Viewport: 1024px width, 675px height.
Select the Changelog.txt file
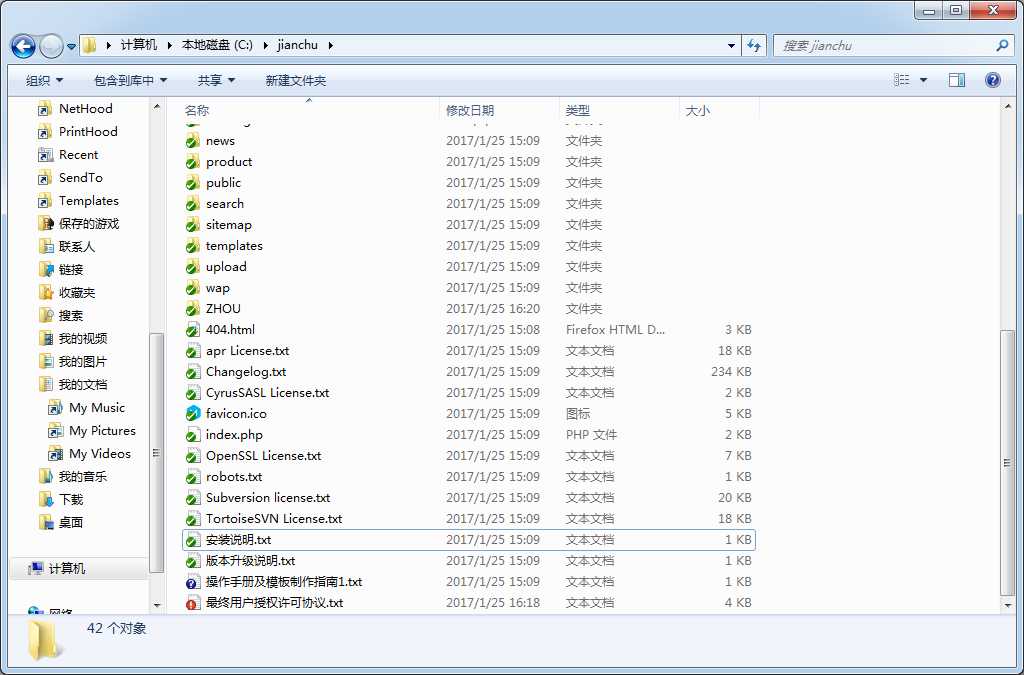(246, 371)
